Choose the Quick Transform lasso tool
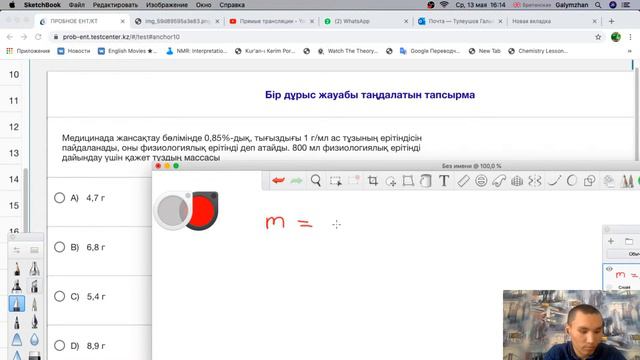The image size is (640, 360). point(391,181)
